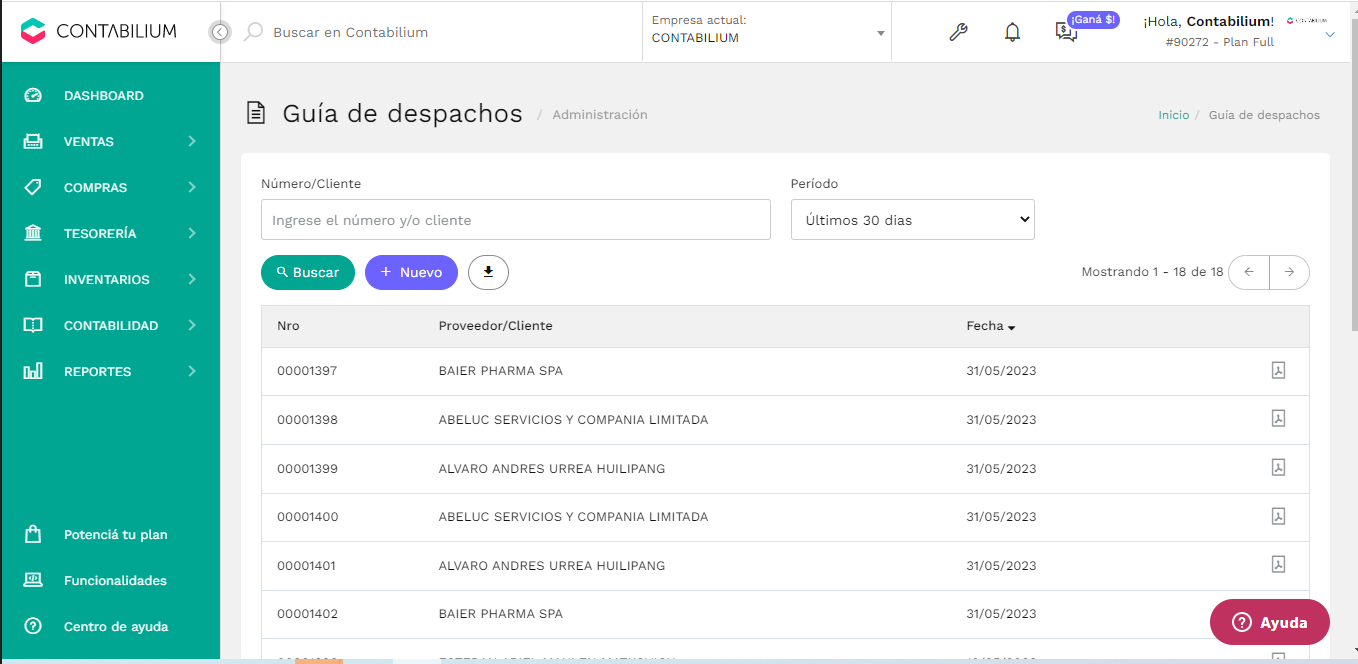
Task: Click the Contabilium logo
Action: (98, 31)
